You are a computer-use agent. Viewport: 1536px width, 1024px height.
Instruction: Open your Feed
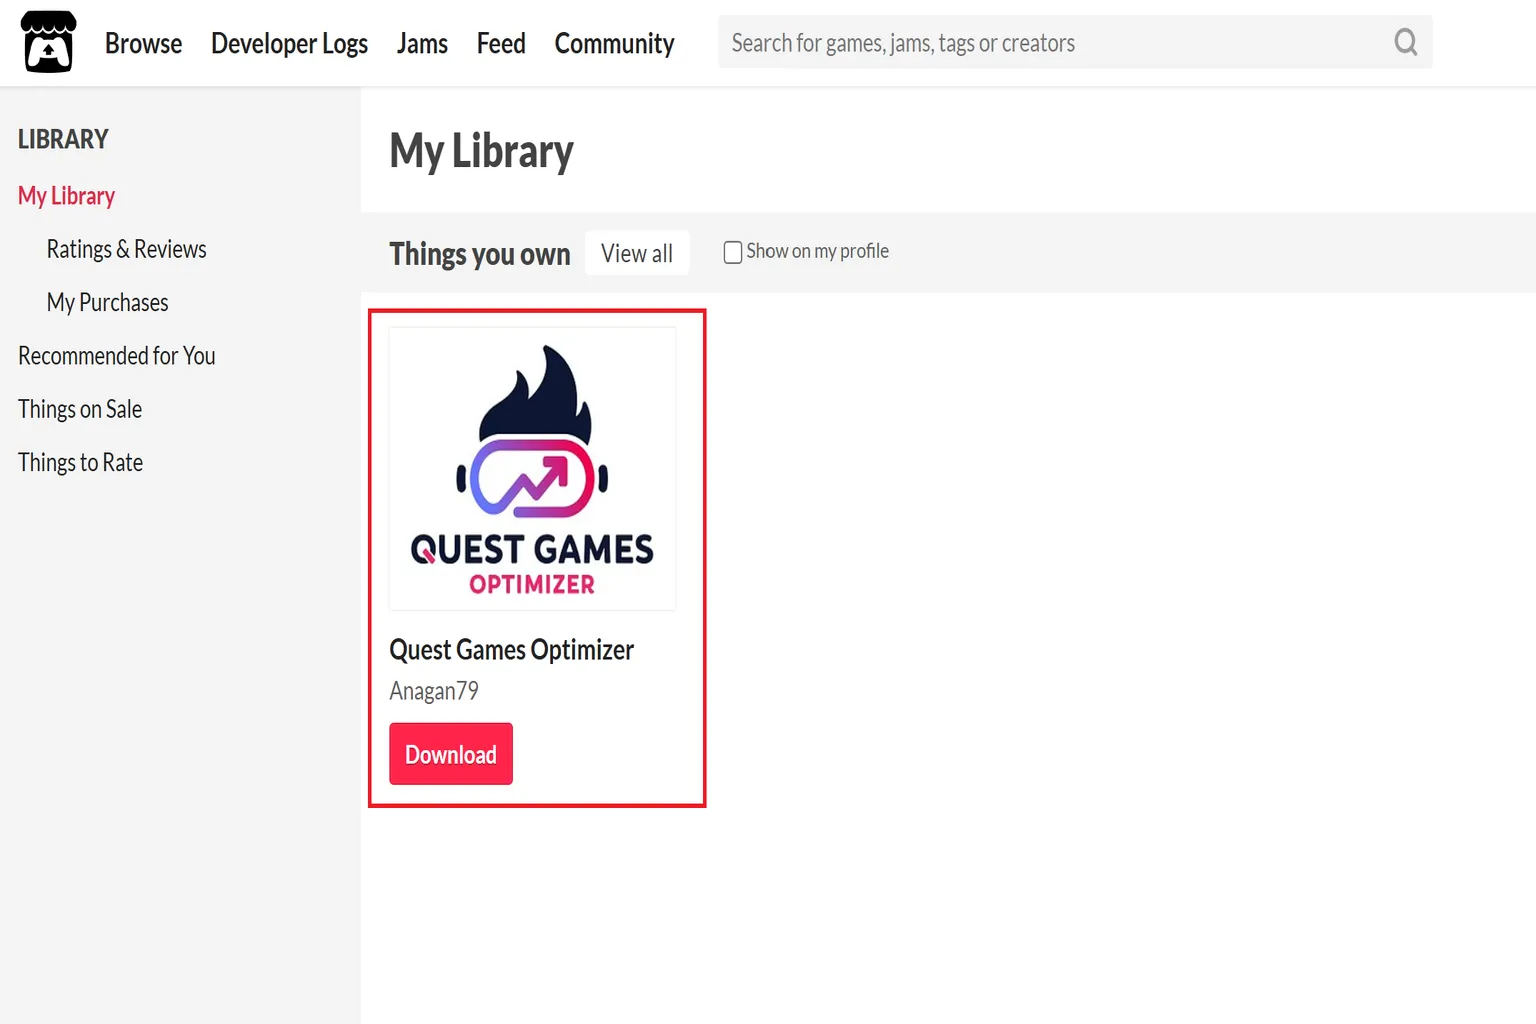(500, 43)
